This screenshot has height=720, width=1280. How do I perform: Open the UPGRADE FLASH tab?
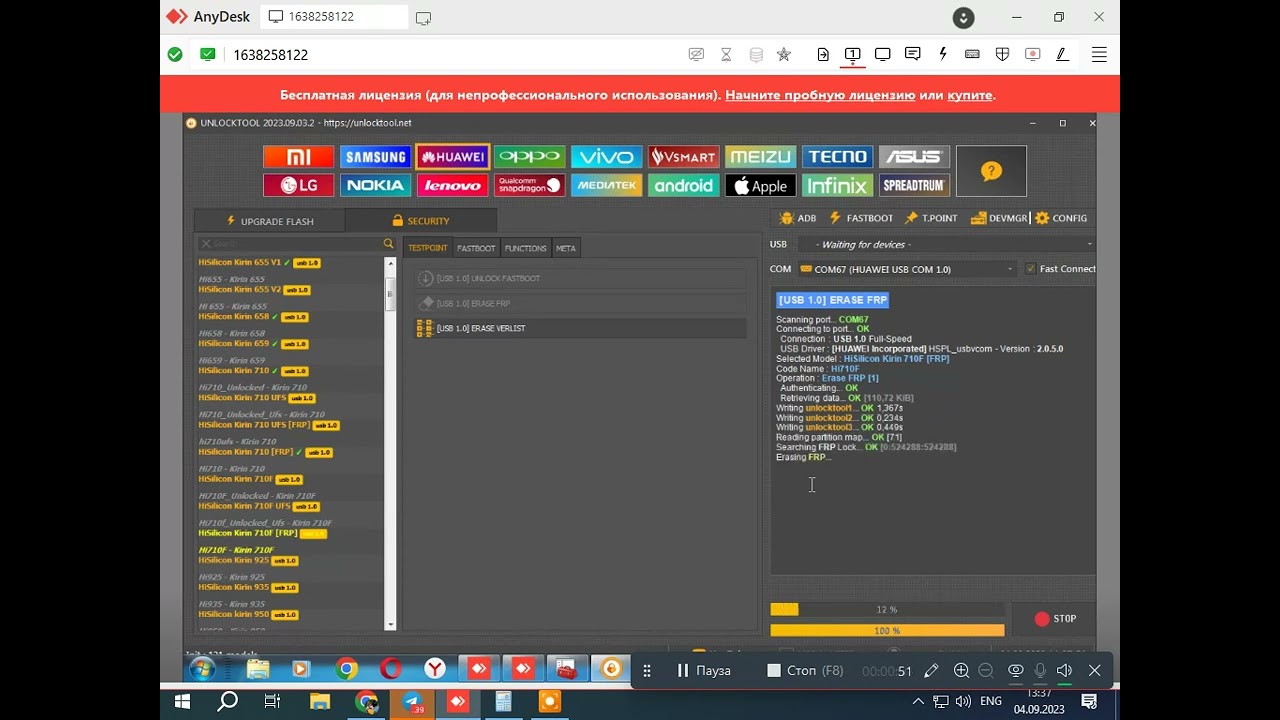coord(270,221)
